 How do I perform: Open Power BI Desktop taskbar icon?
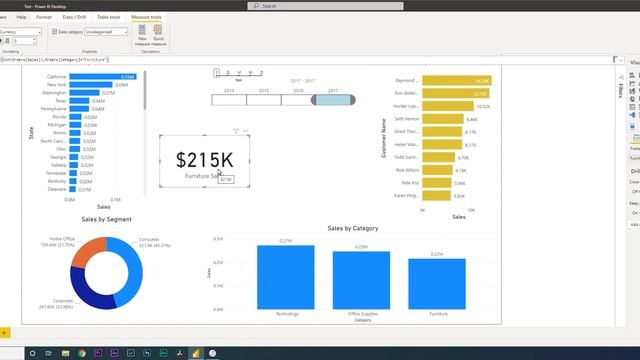click(196, 353)
